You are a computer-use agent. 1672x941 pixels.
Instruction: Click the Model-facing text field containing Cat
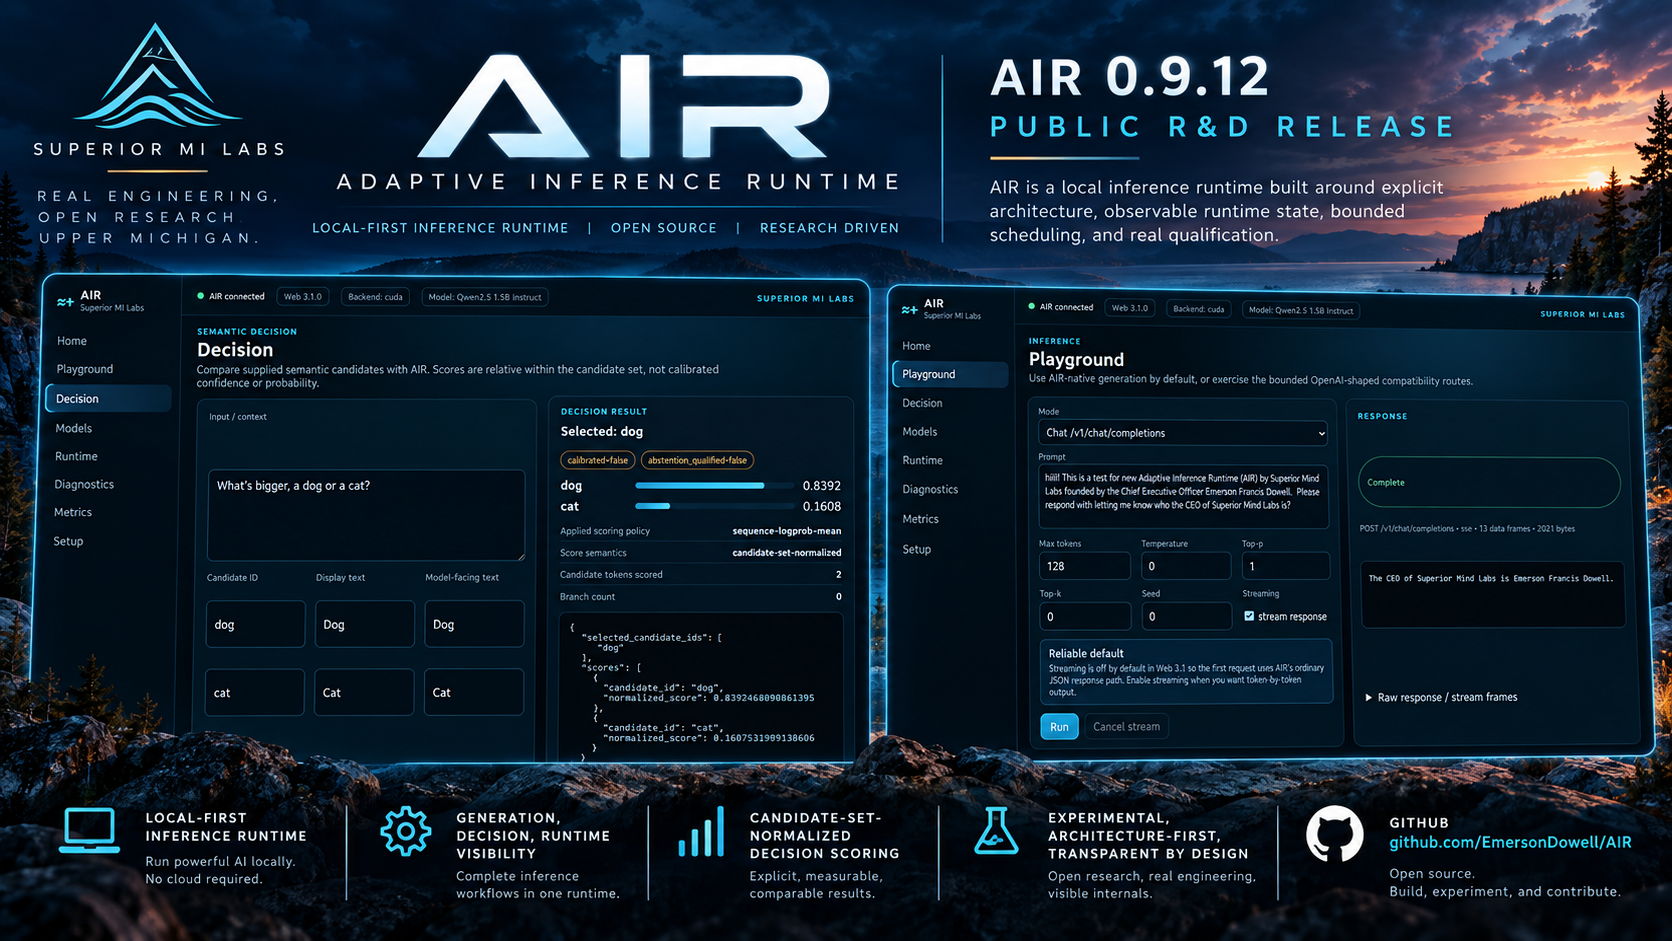point(473,692)
